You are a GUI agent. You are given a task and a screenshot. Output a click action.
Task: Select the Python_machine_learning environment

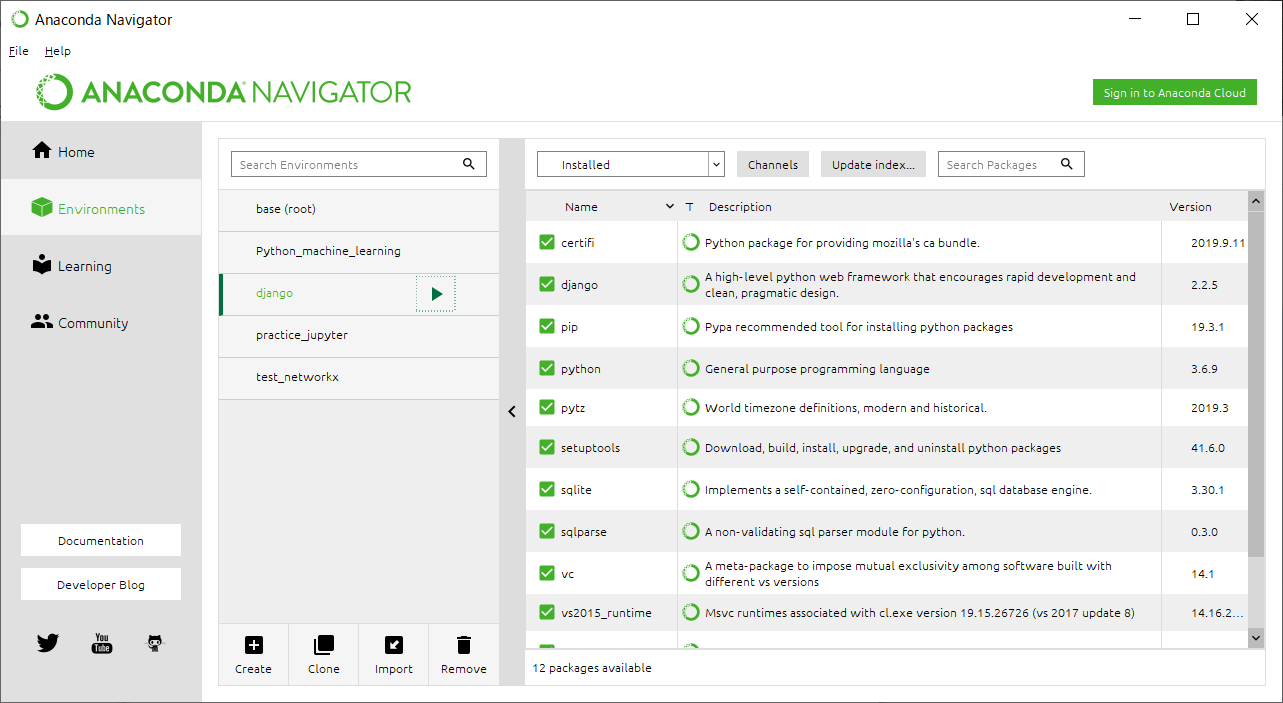pos(359,252)
